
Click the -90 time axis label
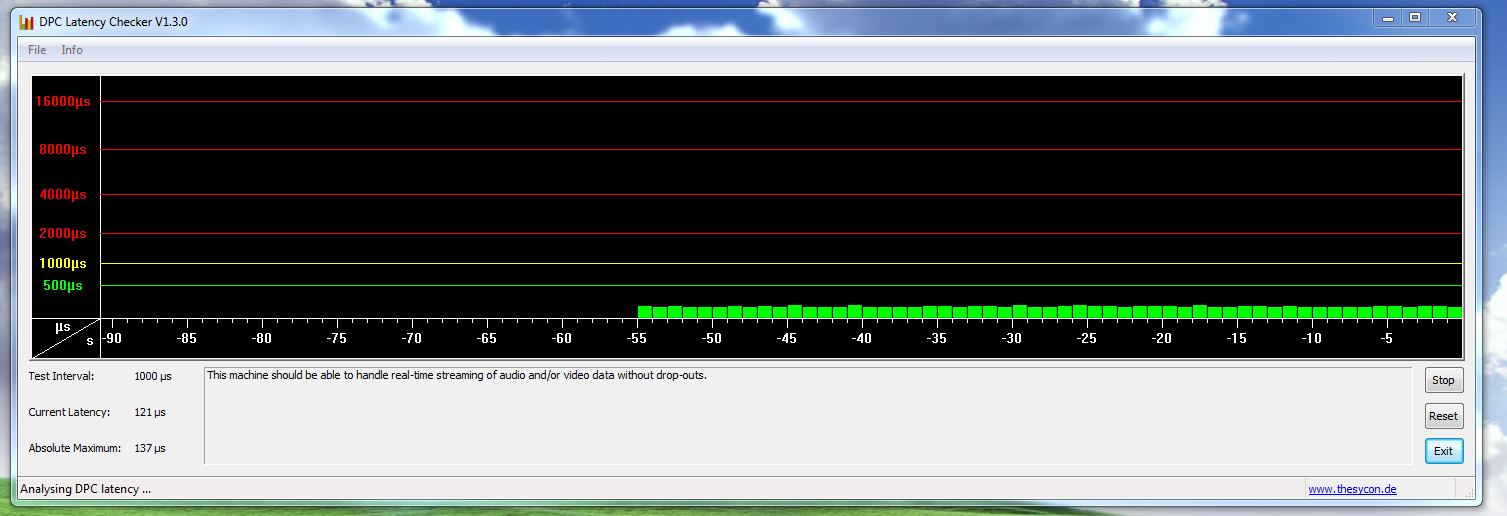pos(111,339)
